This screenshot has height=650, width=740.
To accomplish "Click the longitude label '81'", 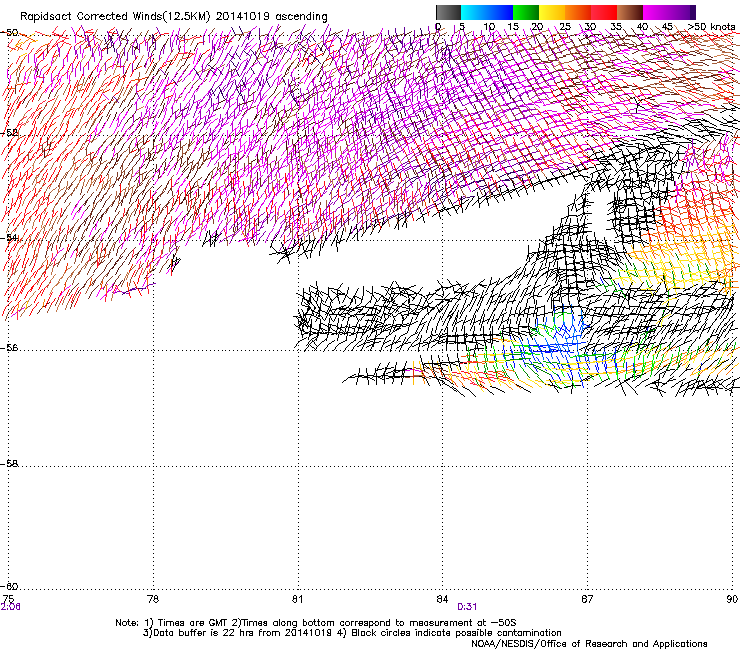I will (297, 599).
